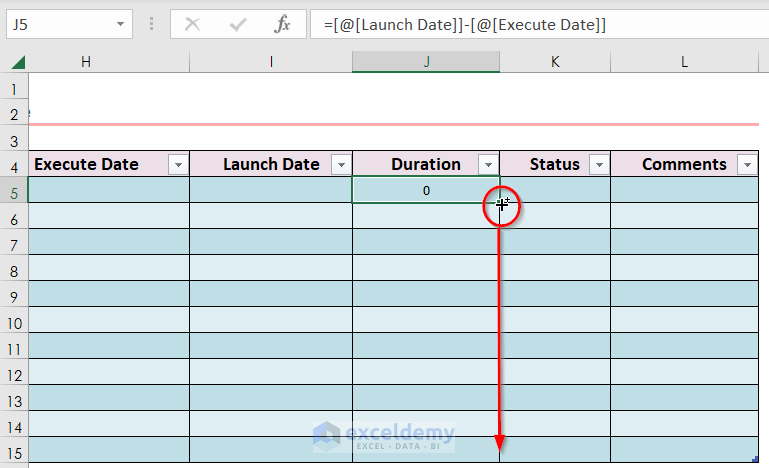The image size is (769, 468).
Task: Click the table resize handle in Comments row 15
Action: pyautogui.click(x=755, y=459)
